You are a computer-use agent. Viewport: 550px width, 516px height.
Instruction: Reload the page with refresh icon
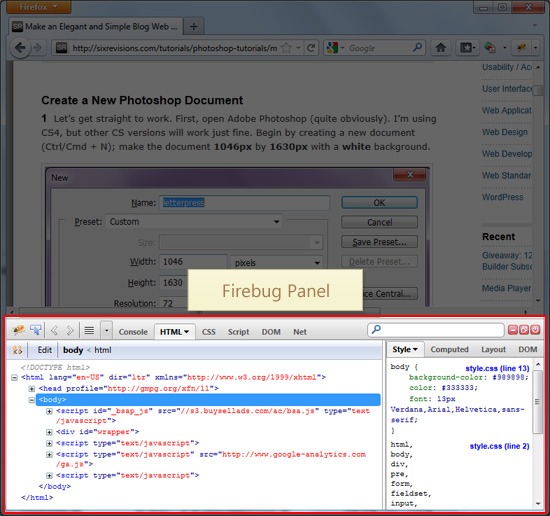pyautogui.click(x=311, y=48)
